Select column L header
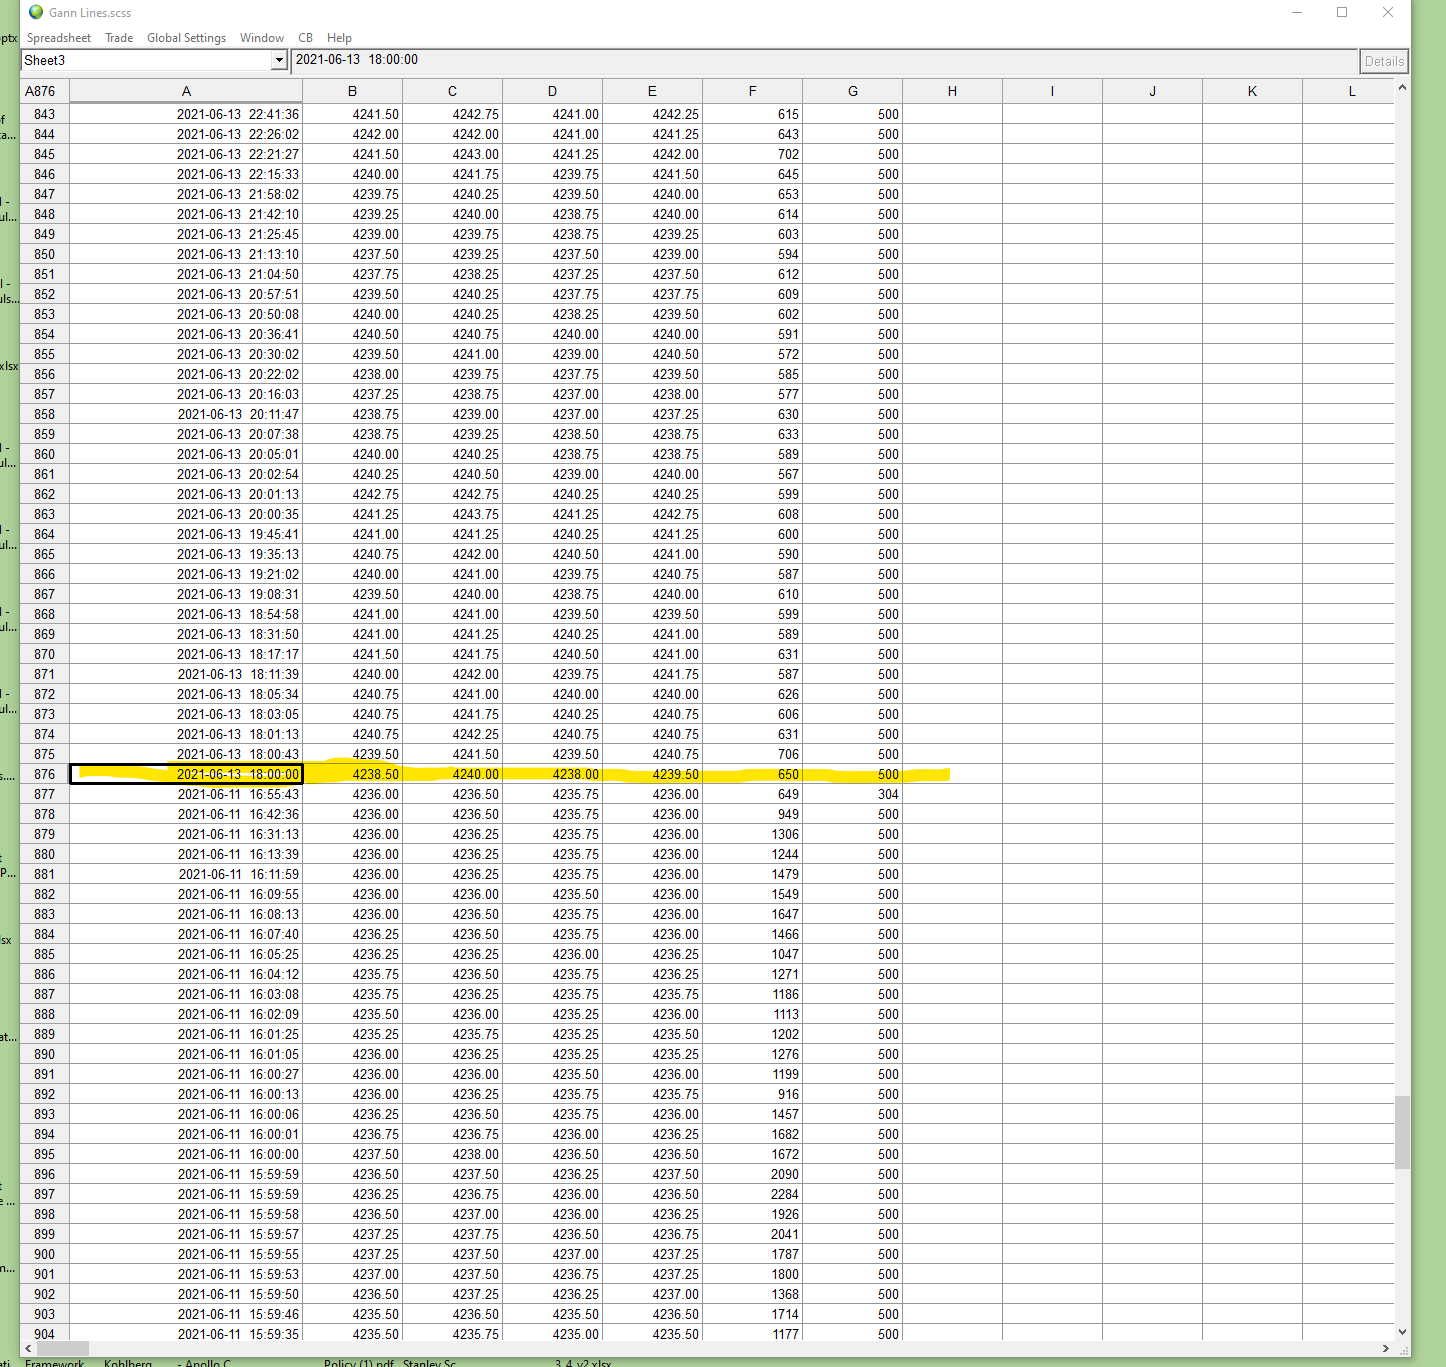1446x1367 pixels. (1348, 91)
